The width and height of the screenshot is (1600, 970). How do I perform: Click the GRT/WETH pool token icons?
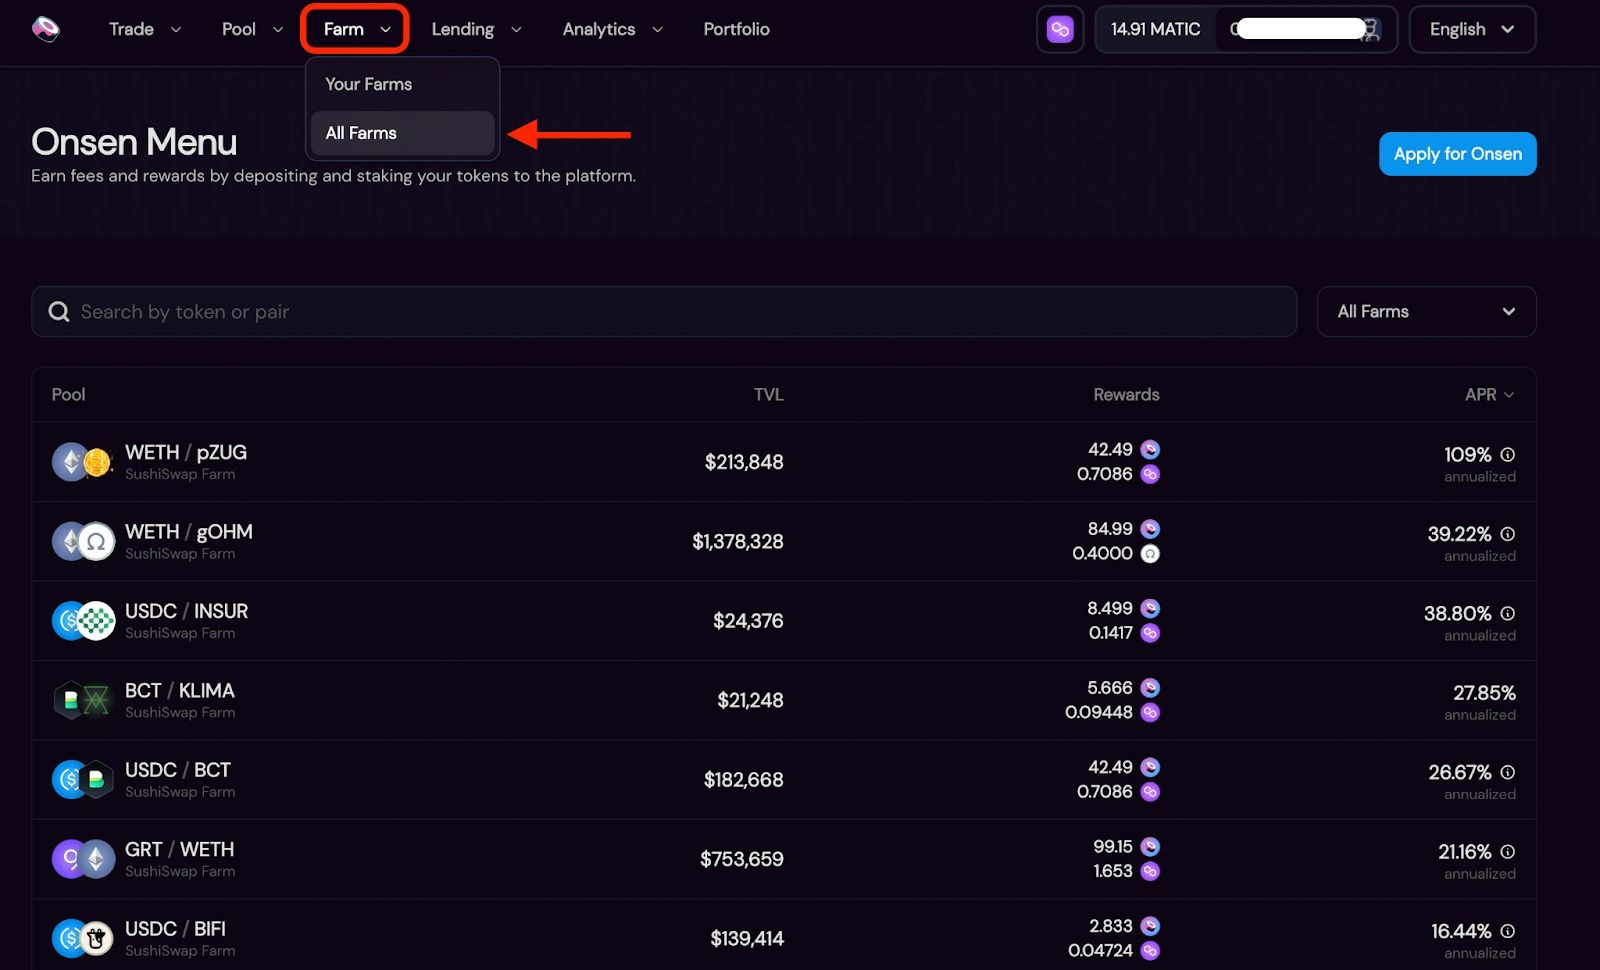click(82, 859)
